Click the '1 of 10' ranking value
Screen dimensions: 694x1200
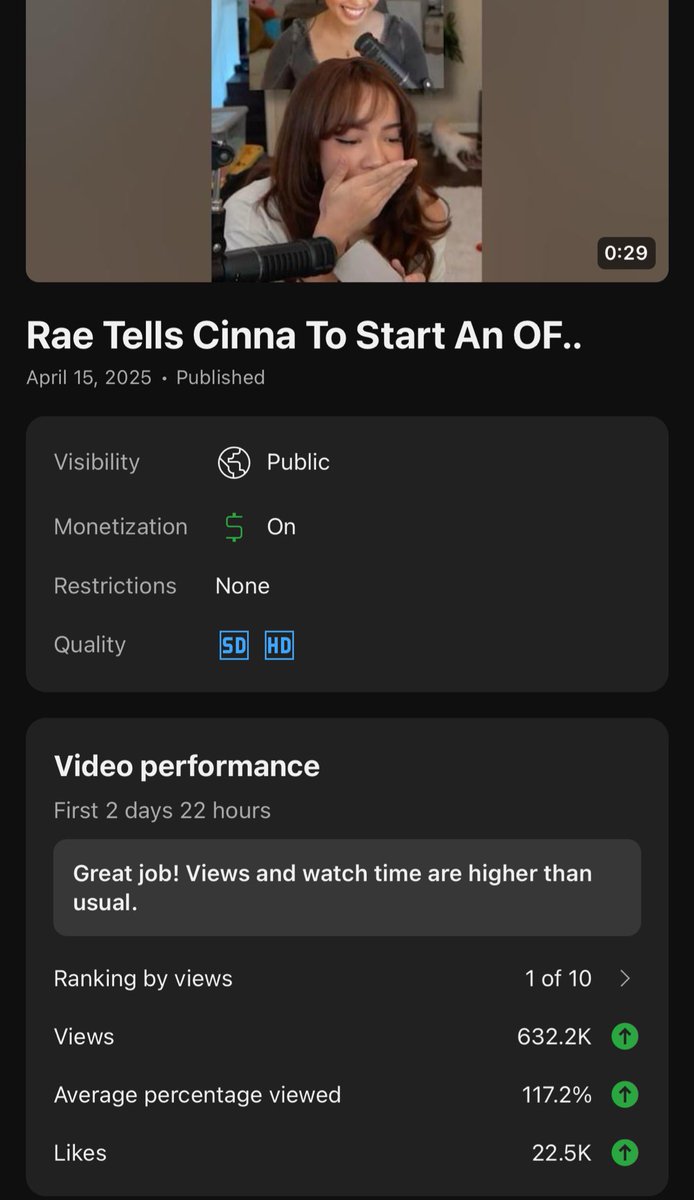pos(558,979)
